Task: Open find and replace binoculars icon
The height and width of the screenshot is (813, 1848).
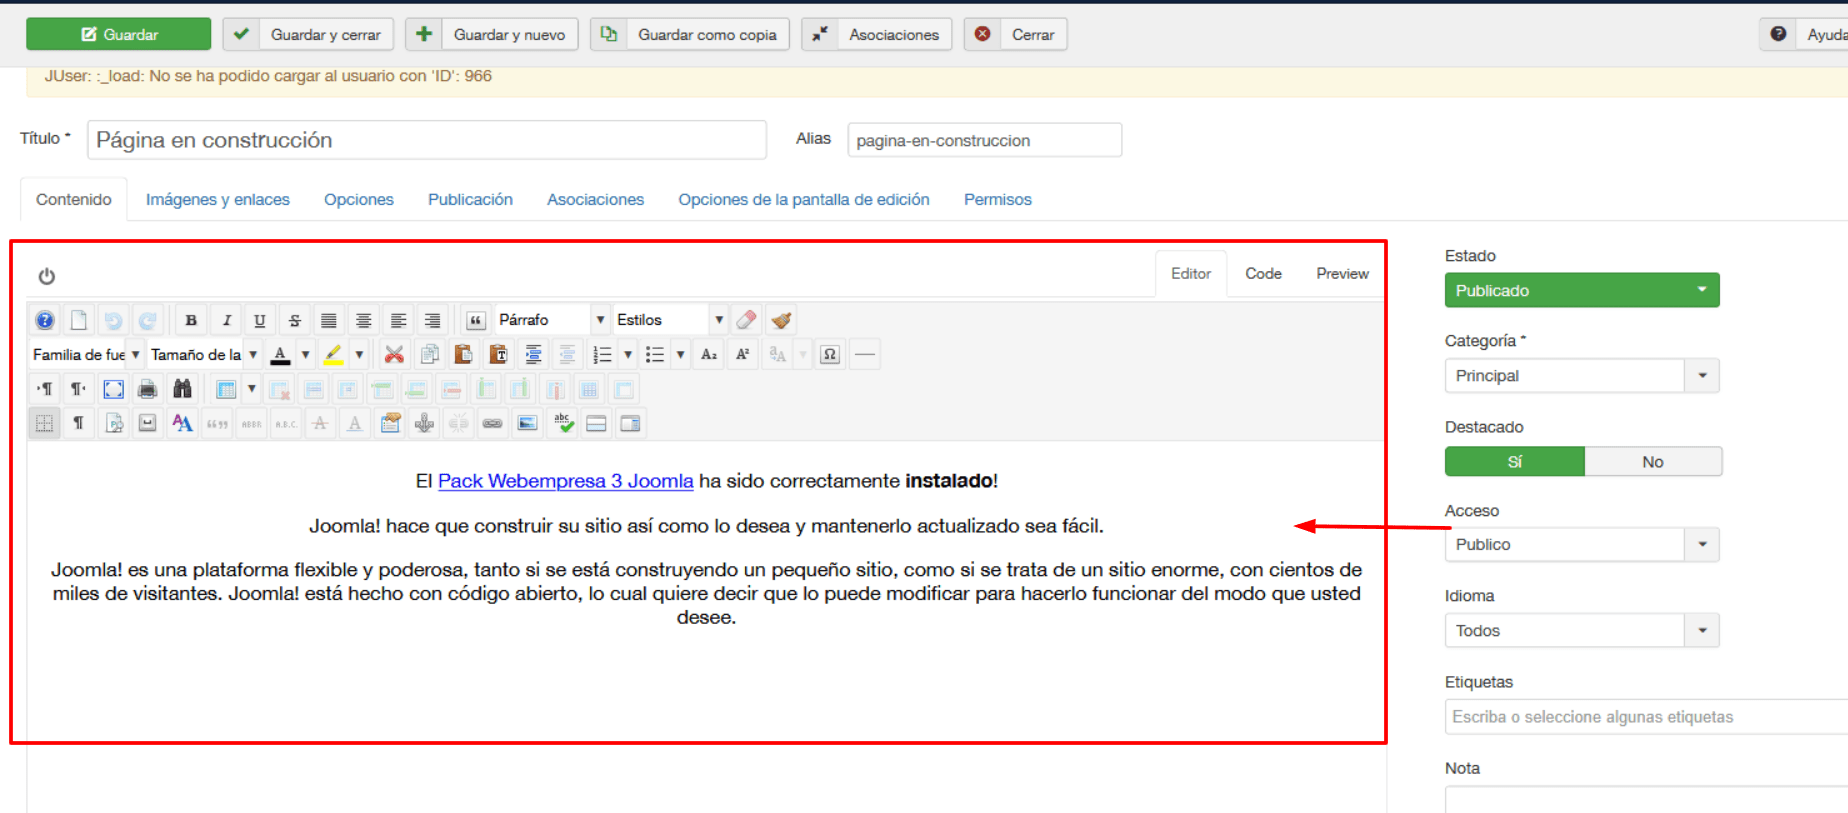Action: [x=182, y=389]
